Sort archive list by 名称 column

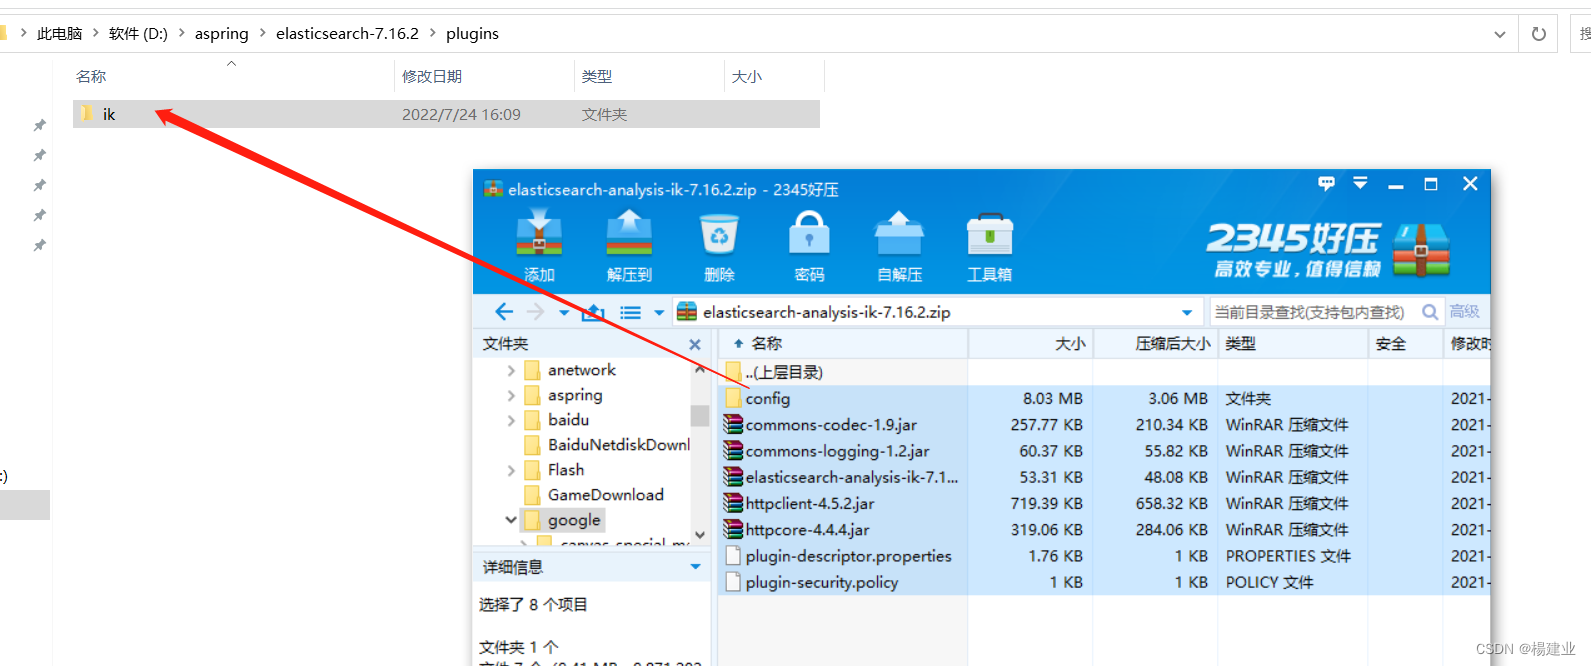tap(843, 344)
